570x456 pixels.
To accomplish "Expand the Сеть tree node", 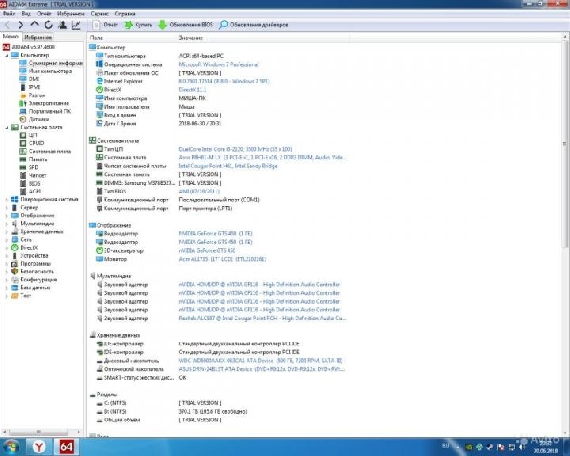I will coord(7,239).
